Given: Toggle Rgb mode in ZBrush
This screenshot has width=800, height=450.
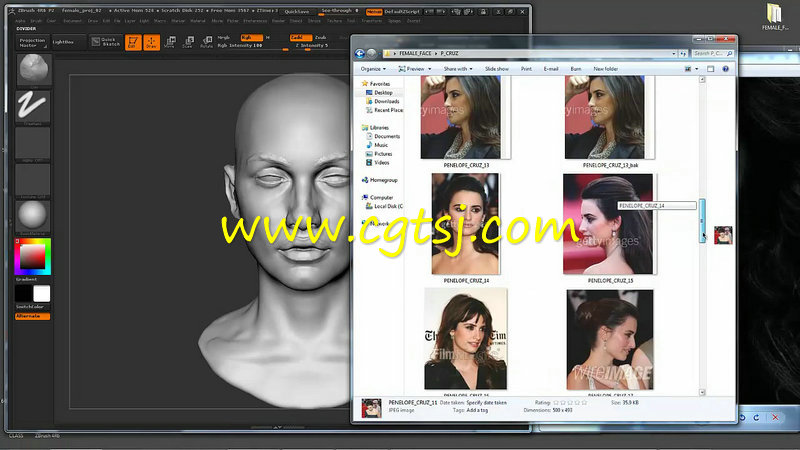Looking at the screenshot, I should coord(251,37).
